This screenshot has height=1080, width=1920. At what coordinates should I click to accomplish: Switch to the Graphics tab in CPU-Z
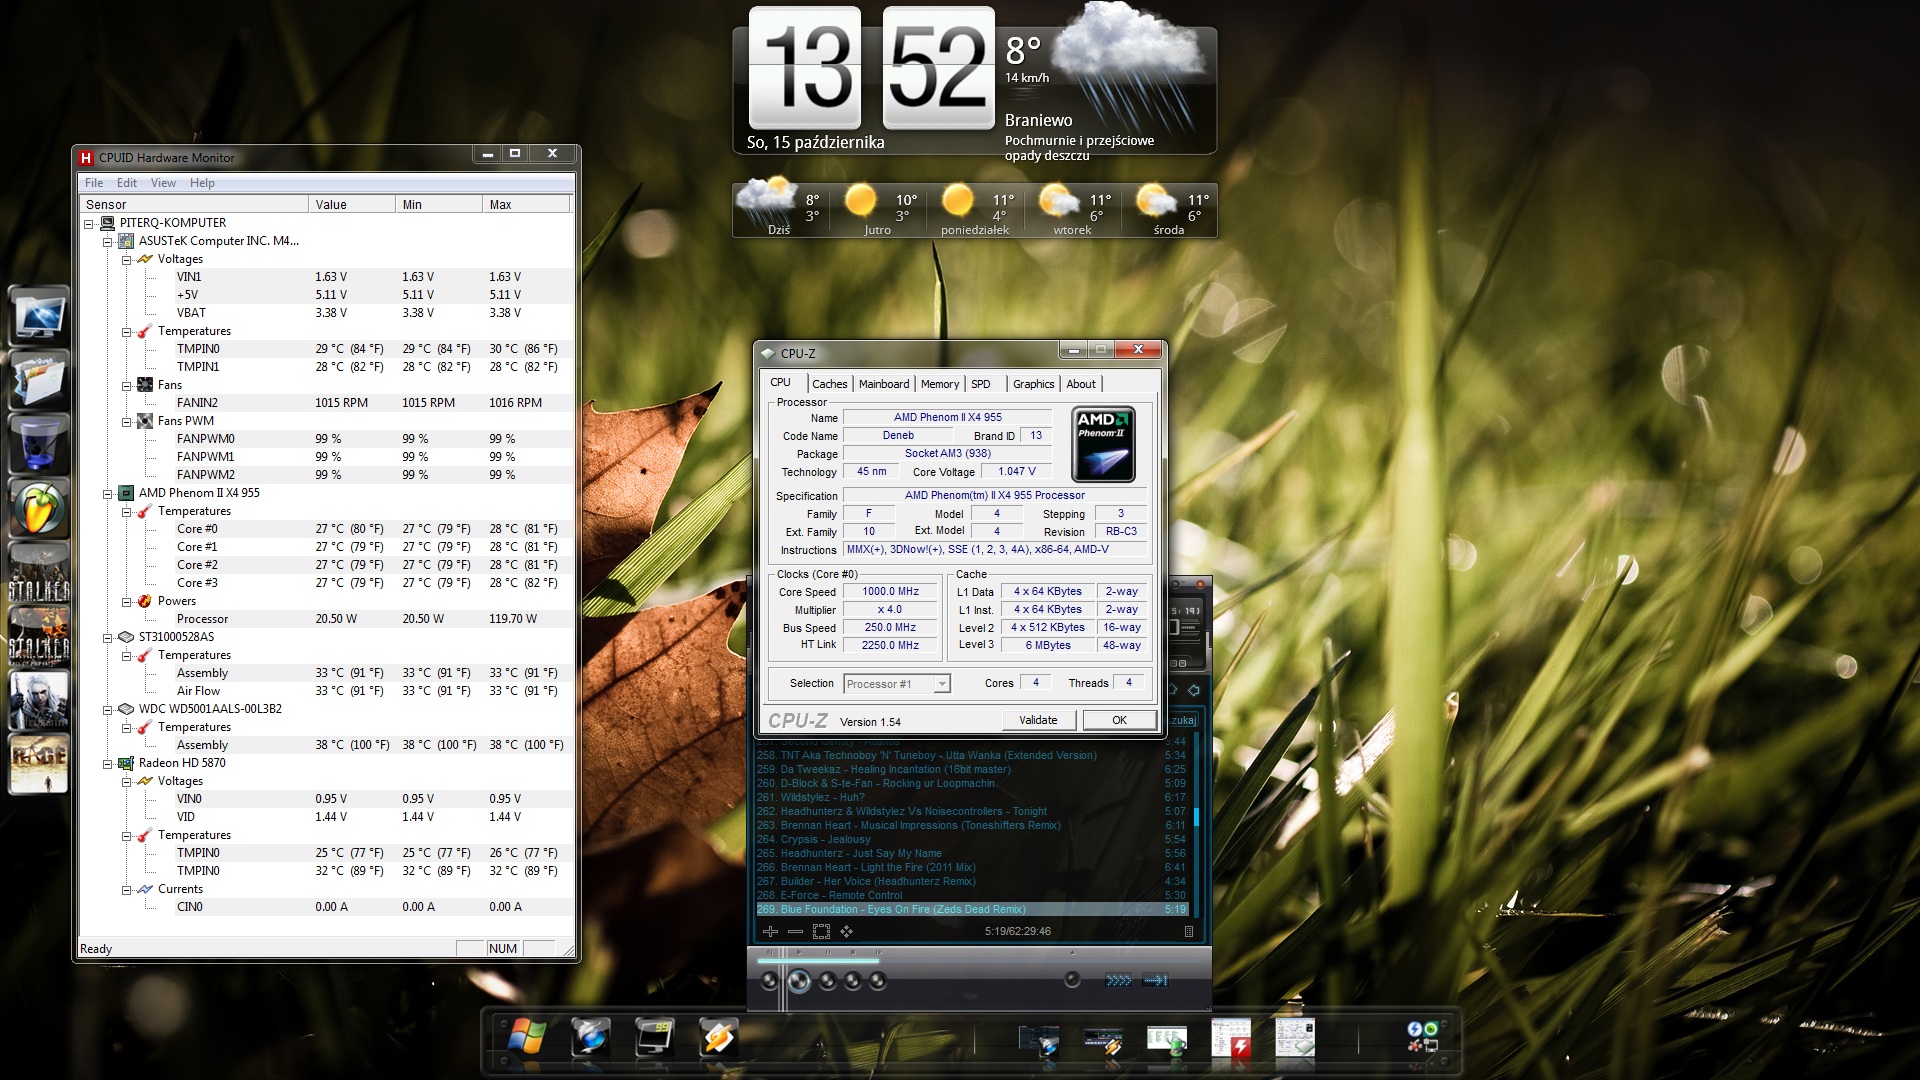coord(1033,384)
